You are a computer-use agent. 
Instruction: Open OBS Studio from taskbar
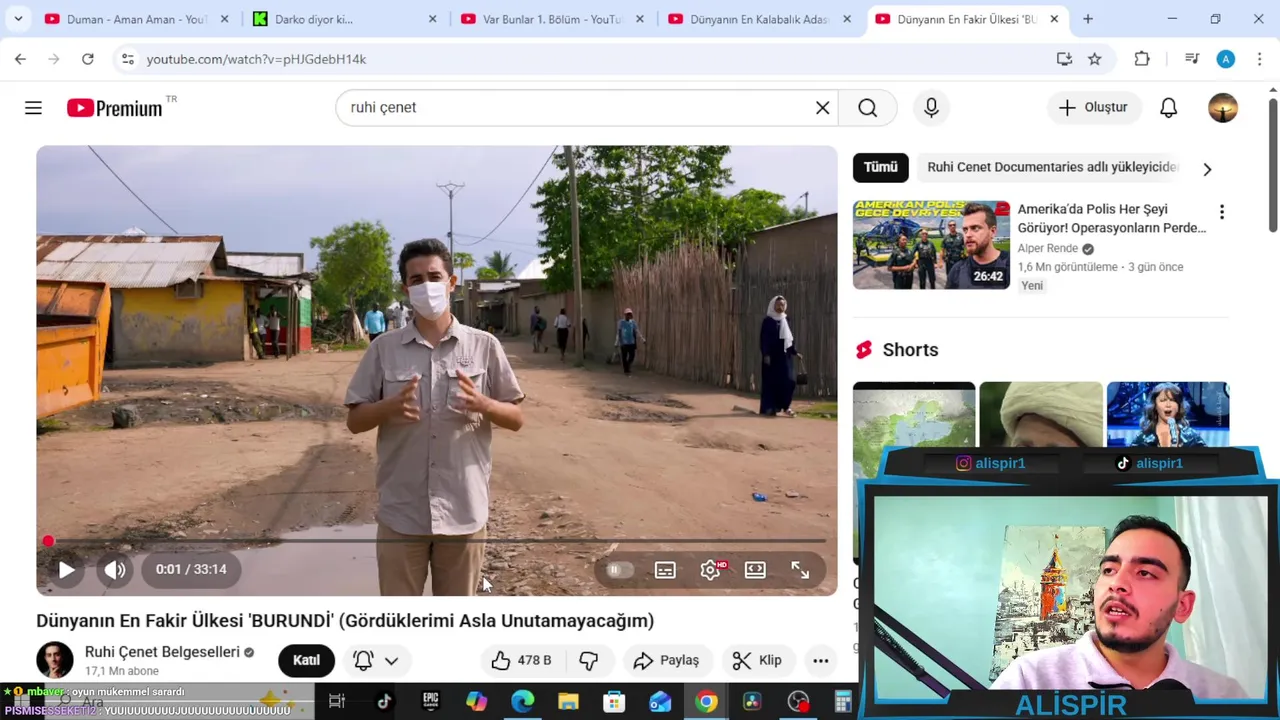coord(798,702)
